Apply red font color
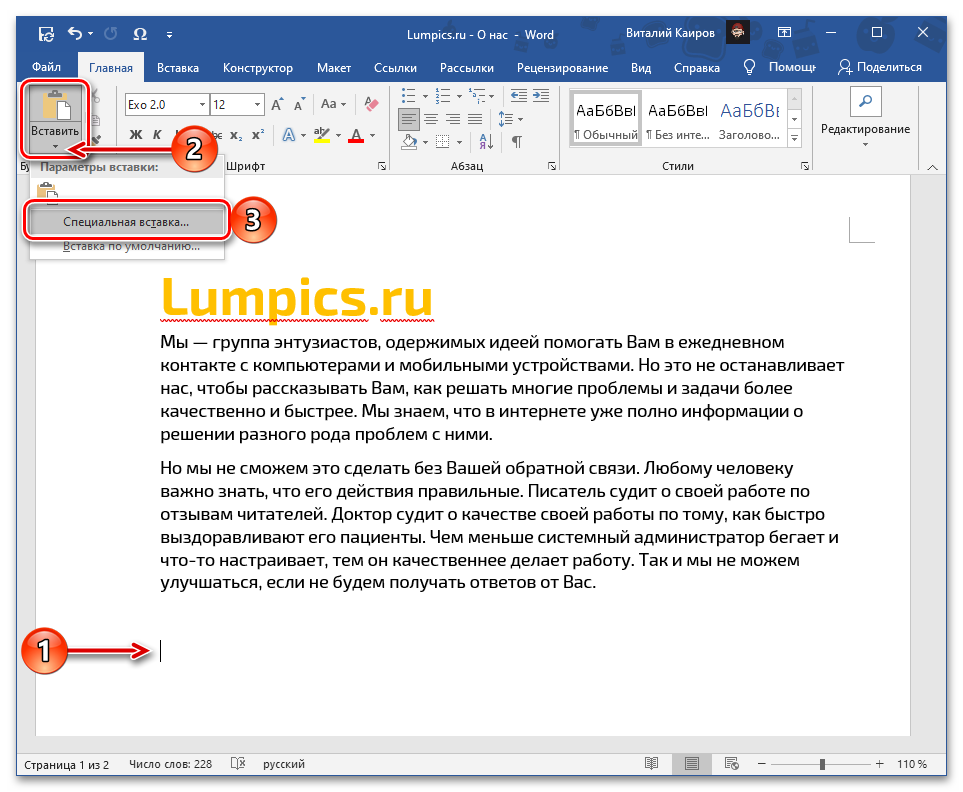963x792 pixels. pyautogui.click(x=356, y=134)
